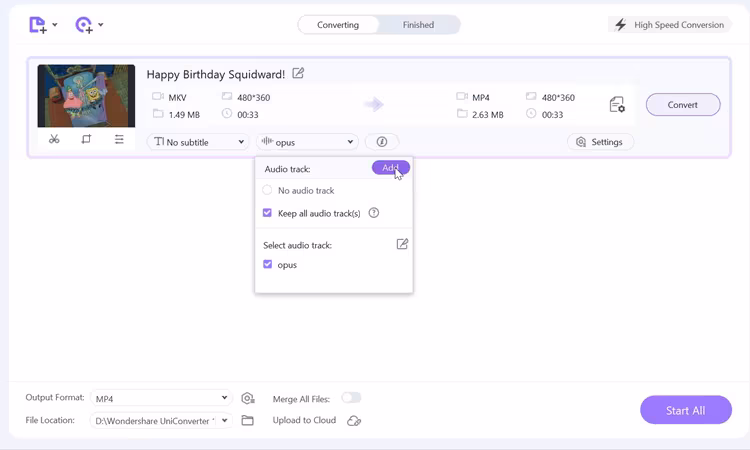Image resolution: width=750 pixels, height=450 pixels.
Task: Click the Happy Birthday Squidward video thumbnail
Action: click(x=86, y=96)
